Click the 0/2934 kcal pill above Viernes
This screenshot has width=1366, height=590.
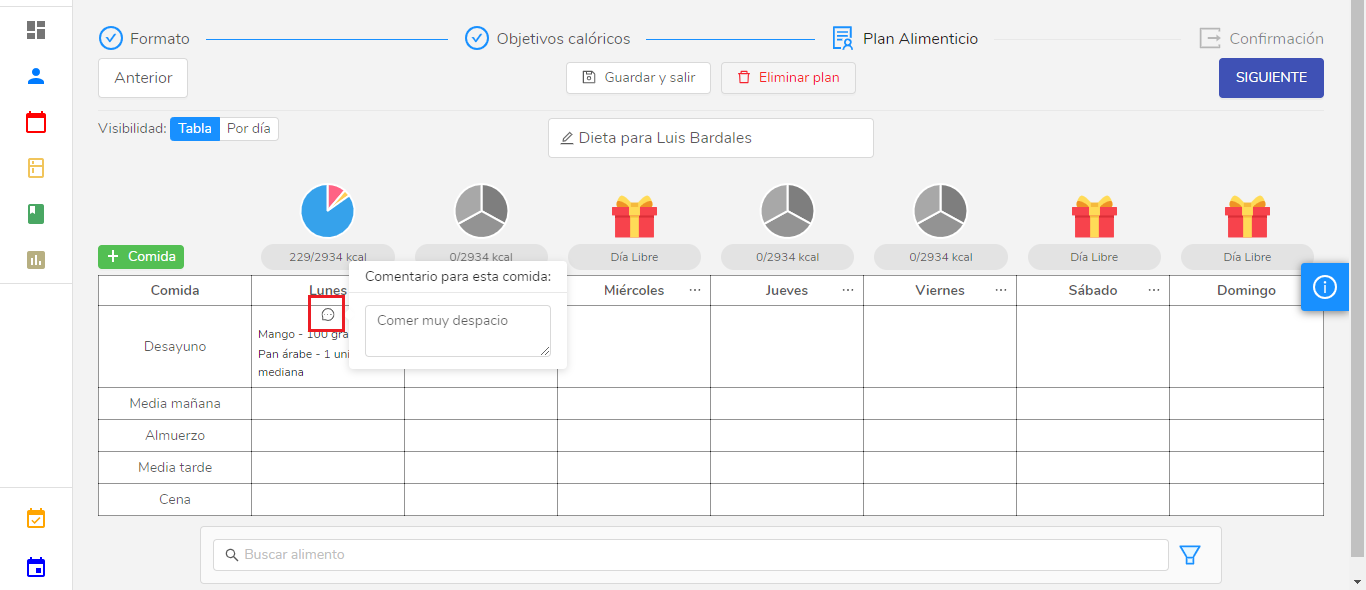pos(940,257)
